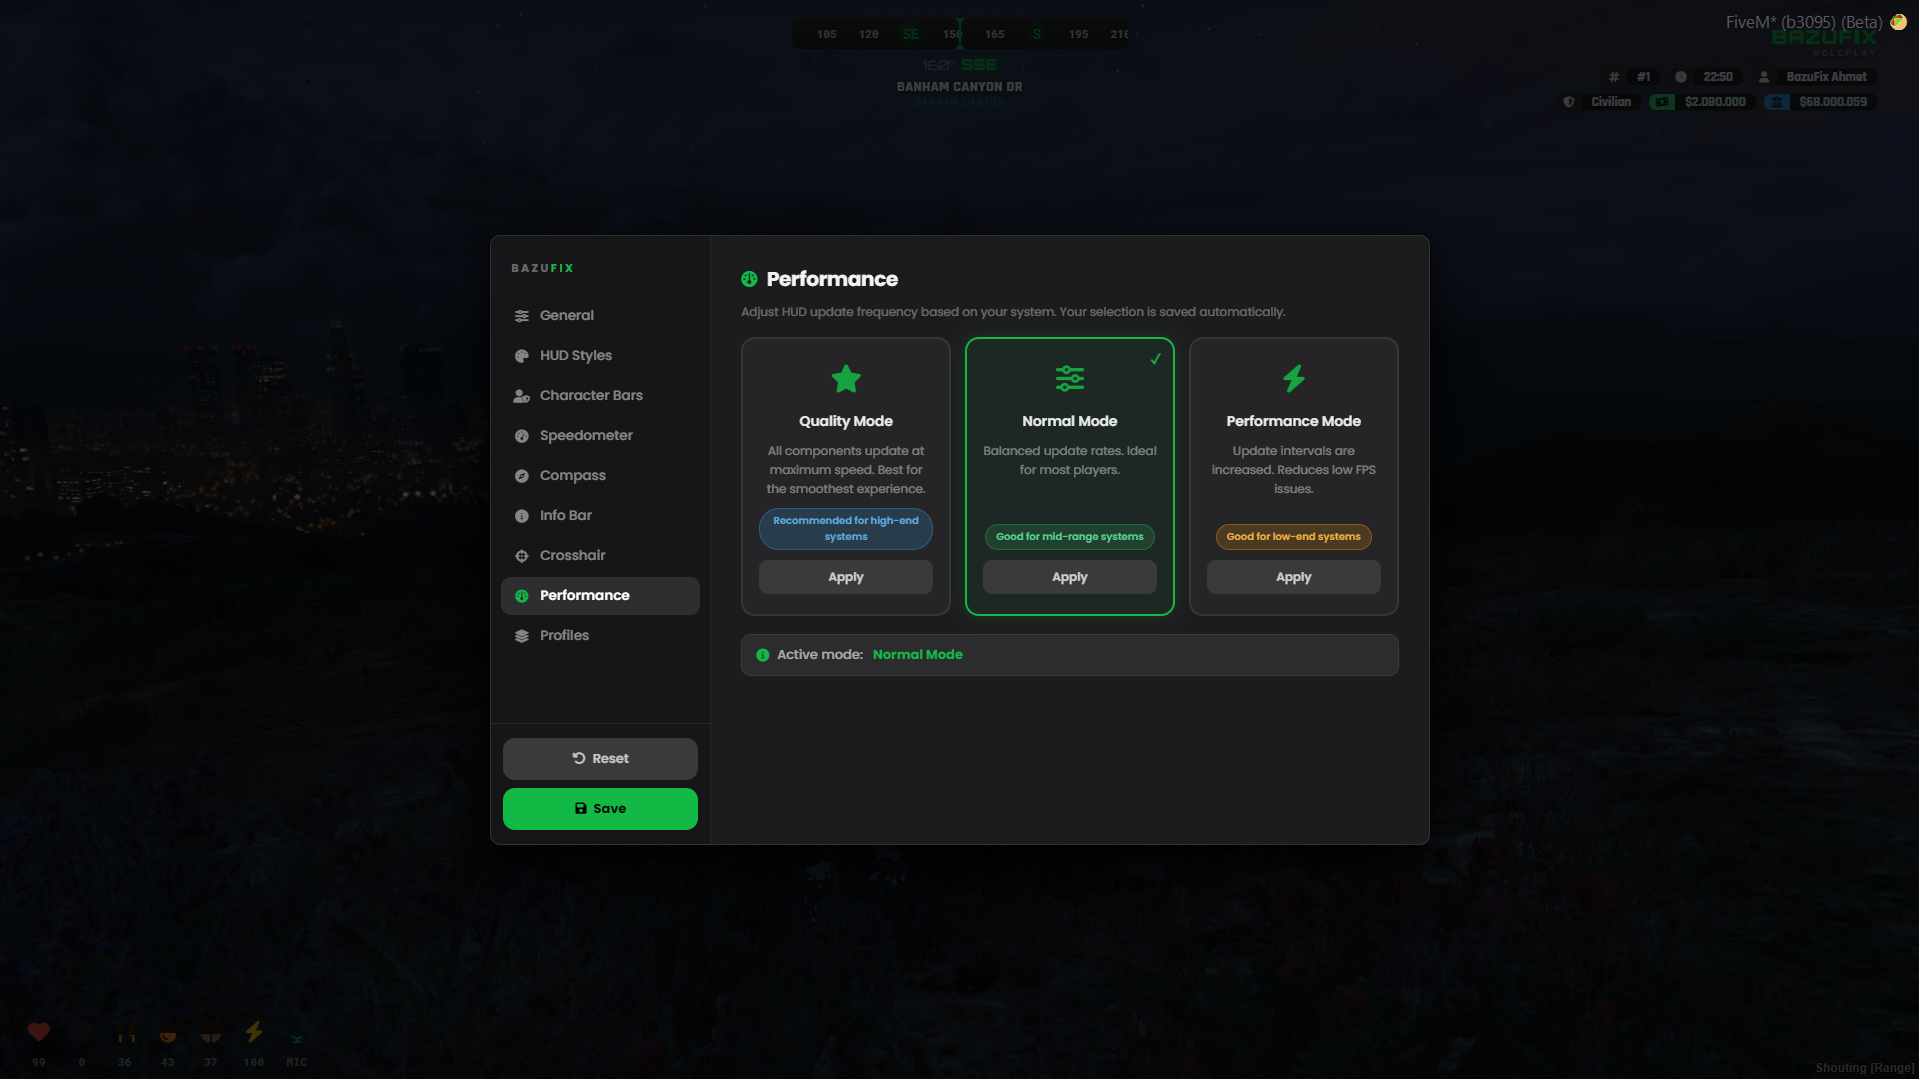This screenshot has height=1079, width=1919.
Task: Open the Profiles tab
Action: coord(600,635)
